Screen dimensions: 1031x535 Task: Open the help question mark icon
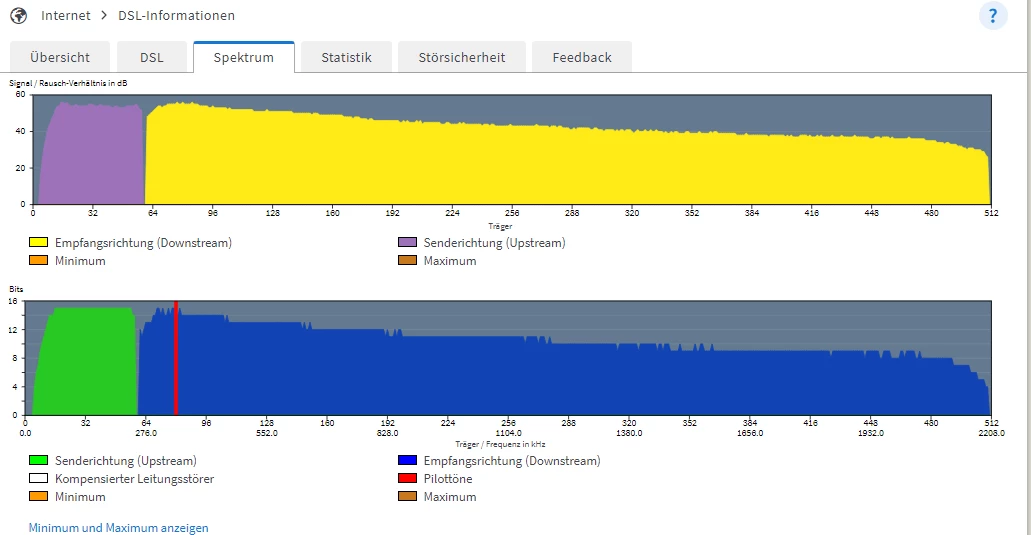coord(993,16)
